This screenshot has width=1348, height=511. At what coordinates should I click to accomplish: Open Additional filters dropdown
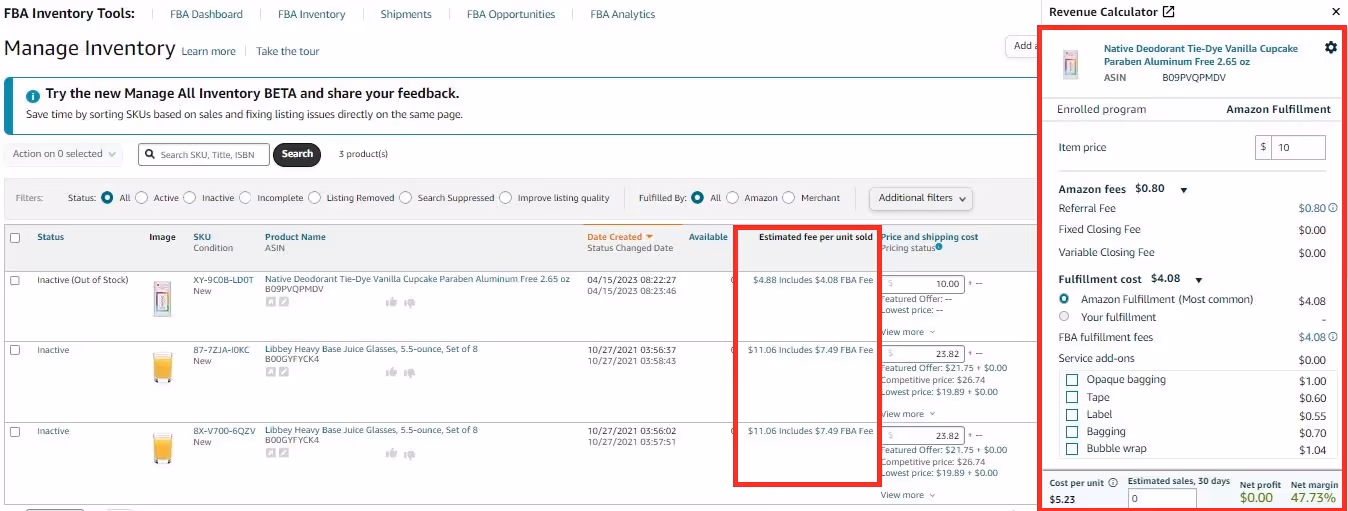pyautogui.click(x=921, y=198)
